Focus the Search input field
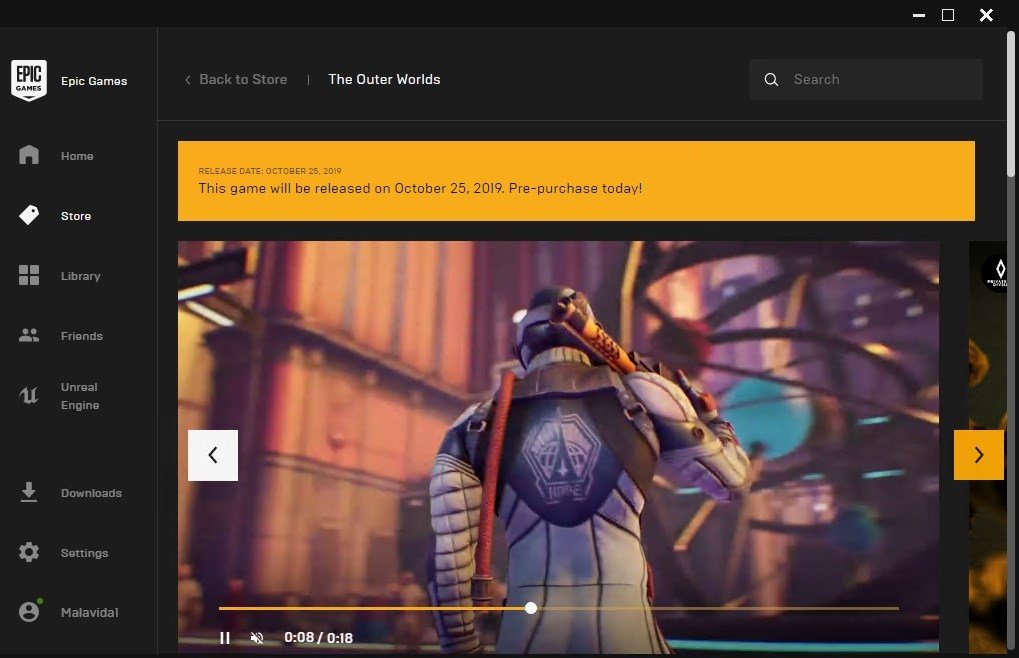This screenshot has width=1019, height=658. tap(880, 80)
